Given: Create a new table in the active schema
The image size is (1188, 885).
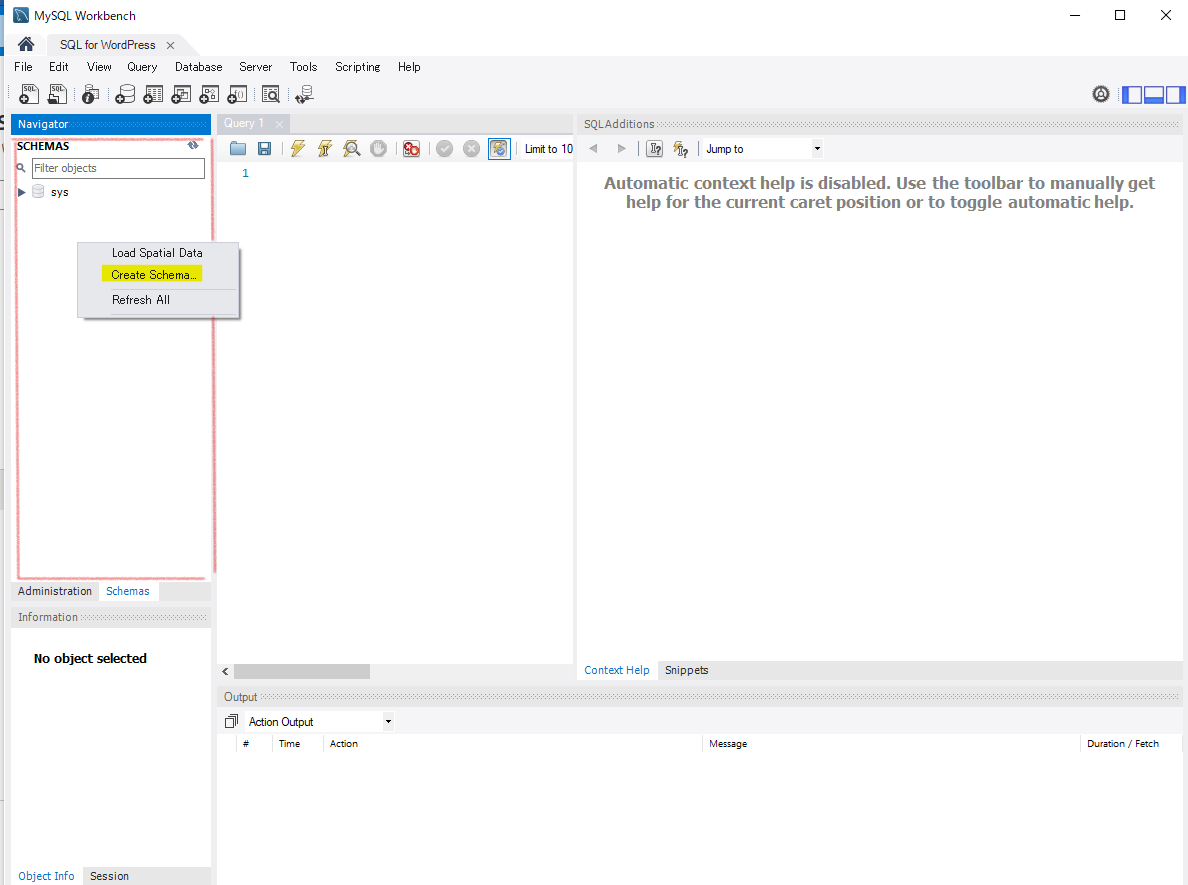Looking at the screenshot, I should click(x=153, y=94).
